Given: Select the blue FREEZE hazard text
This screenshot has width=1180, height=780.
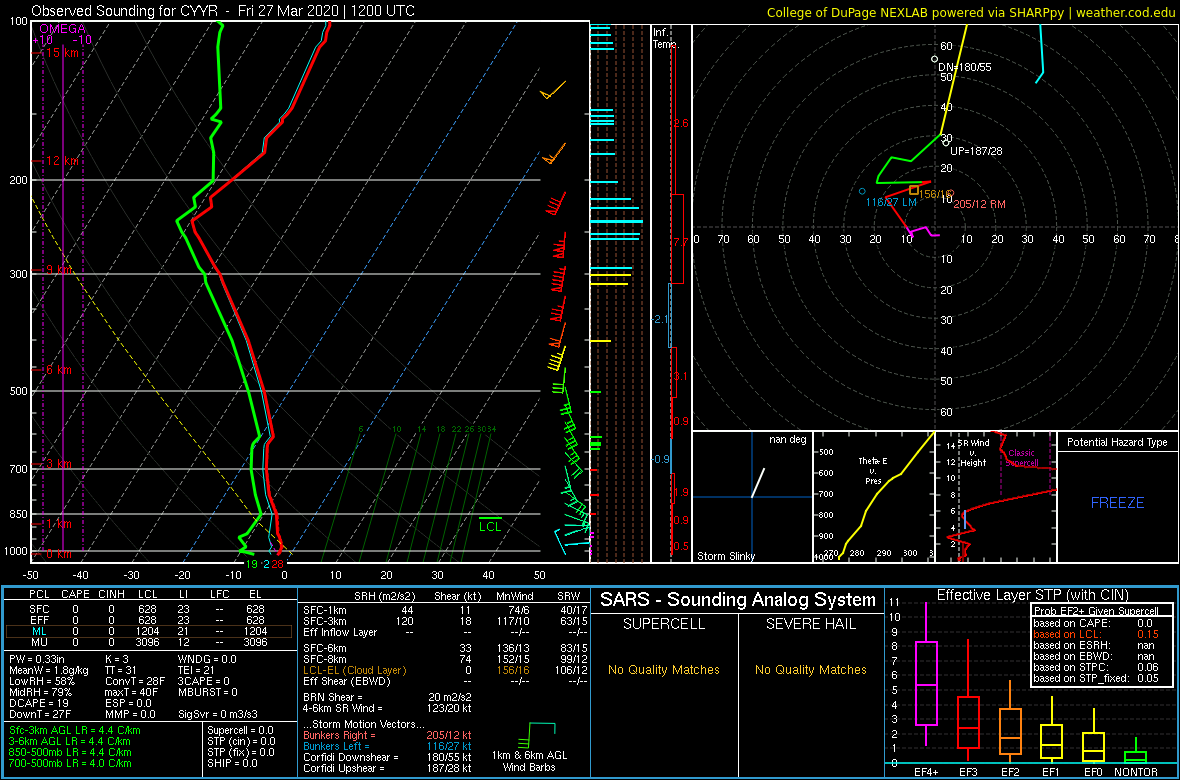Looking at the screenshot, I should click(1118, 502).
